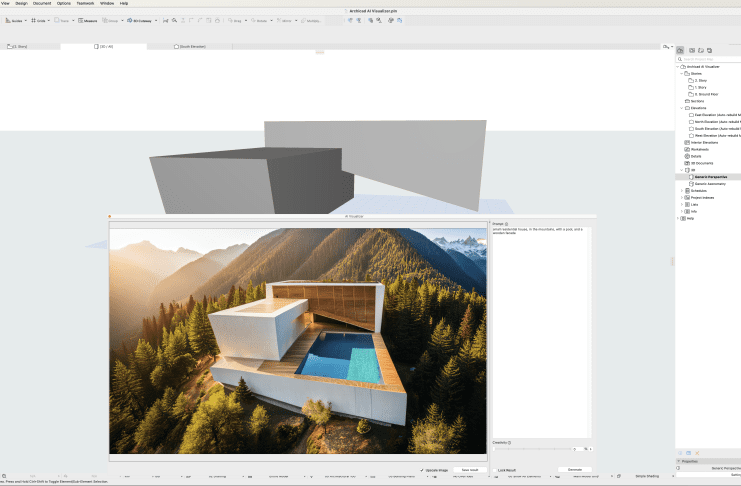
Task: Click the Save Result button
Action: tap(468, 469)
